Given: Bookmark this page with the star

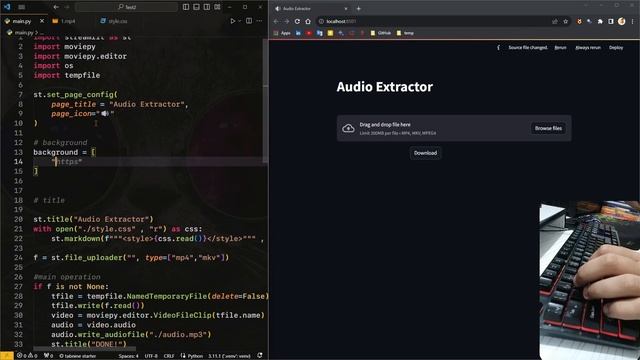Looking at the screenshot, I should click(566, 21).
